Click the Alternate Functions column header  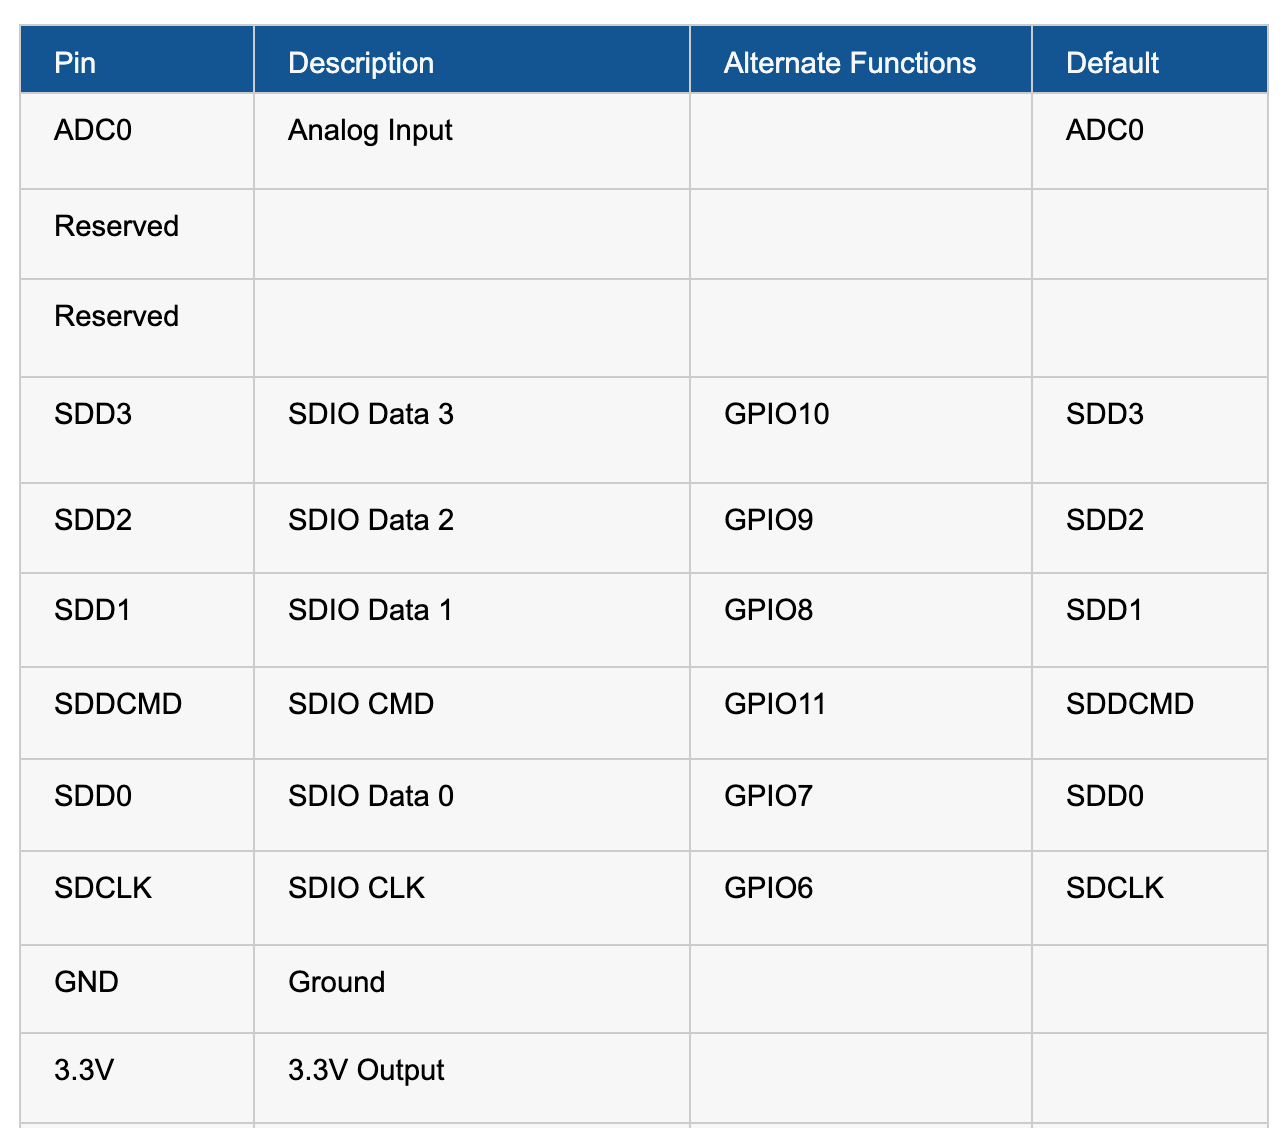(861, 60)
